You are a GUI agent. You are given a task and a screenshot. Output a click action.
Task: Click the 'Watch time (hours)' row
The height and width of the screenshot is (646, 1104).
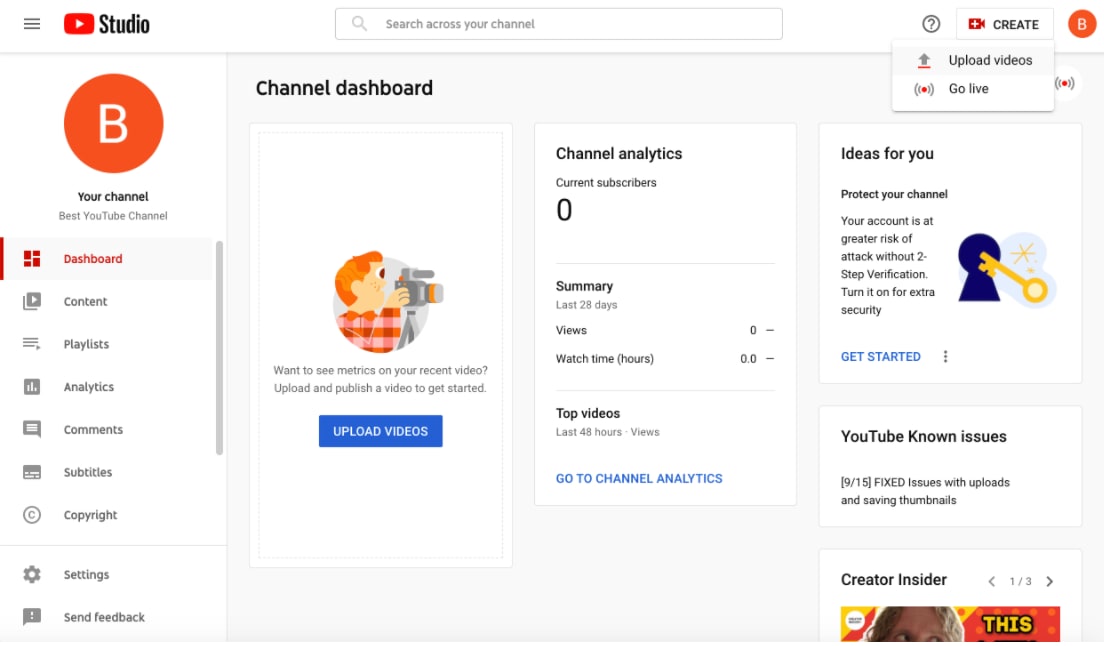(x=665, y=359)
